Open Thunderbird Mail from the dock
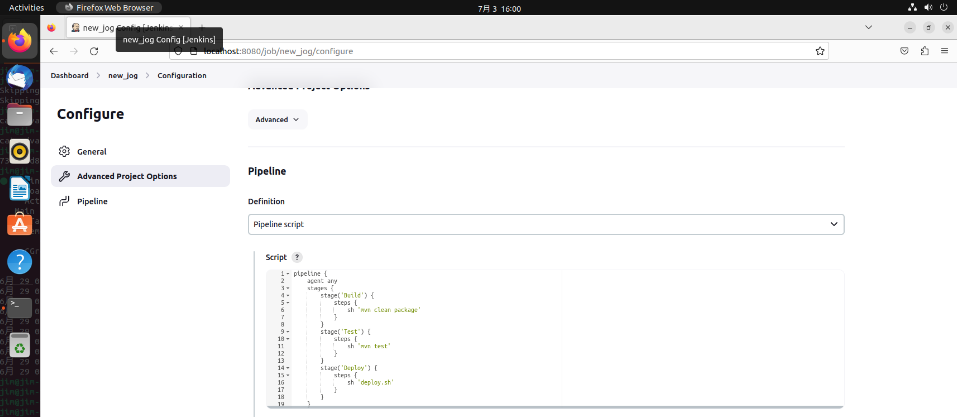Viewport: 957px width, 417px height. 20,78
